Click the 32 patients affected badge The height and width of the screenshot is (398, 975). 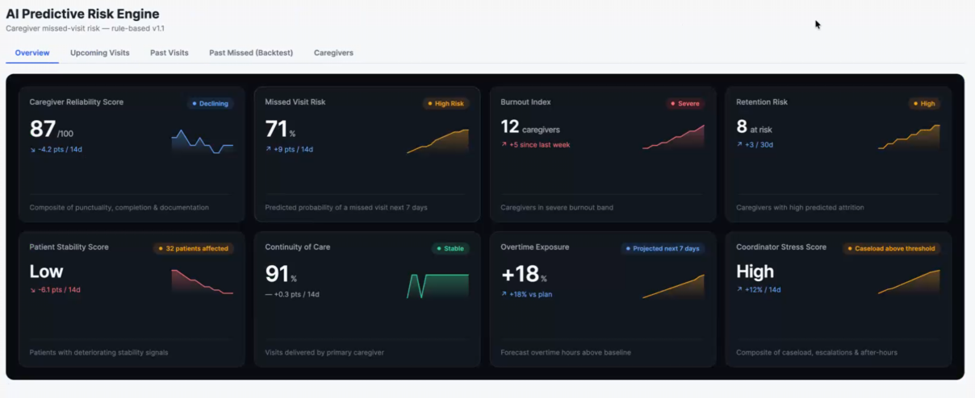click(x=193, y=249)
